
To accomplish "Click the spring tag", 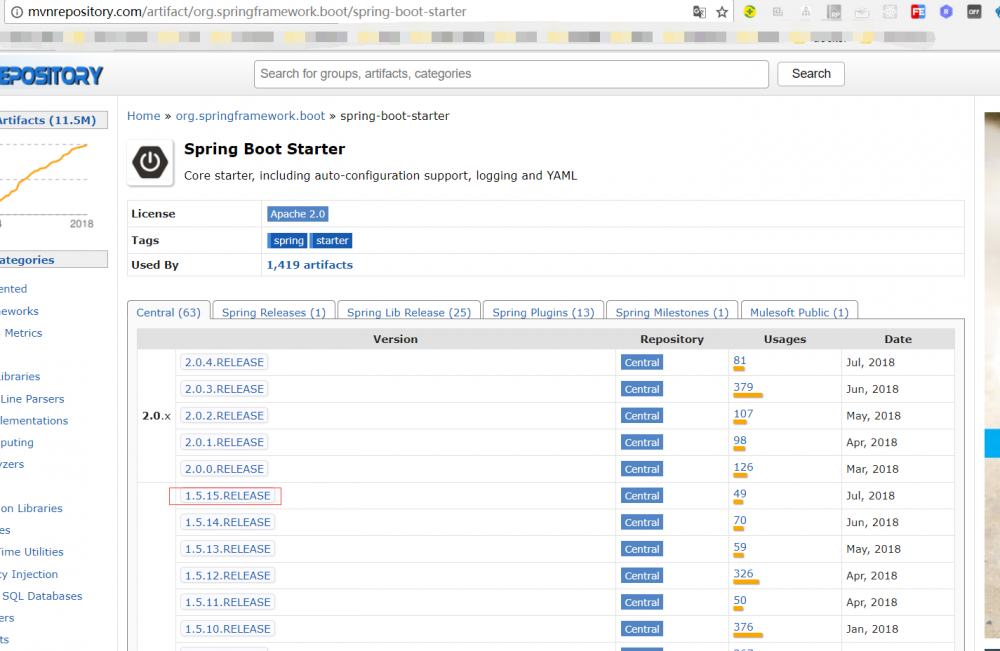I will pyautogui.click(x=288, y=240).
